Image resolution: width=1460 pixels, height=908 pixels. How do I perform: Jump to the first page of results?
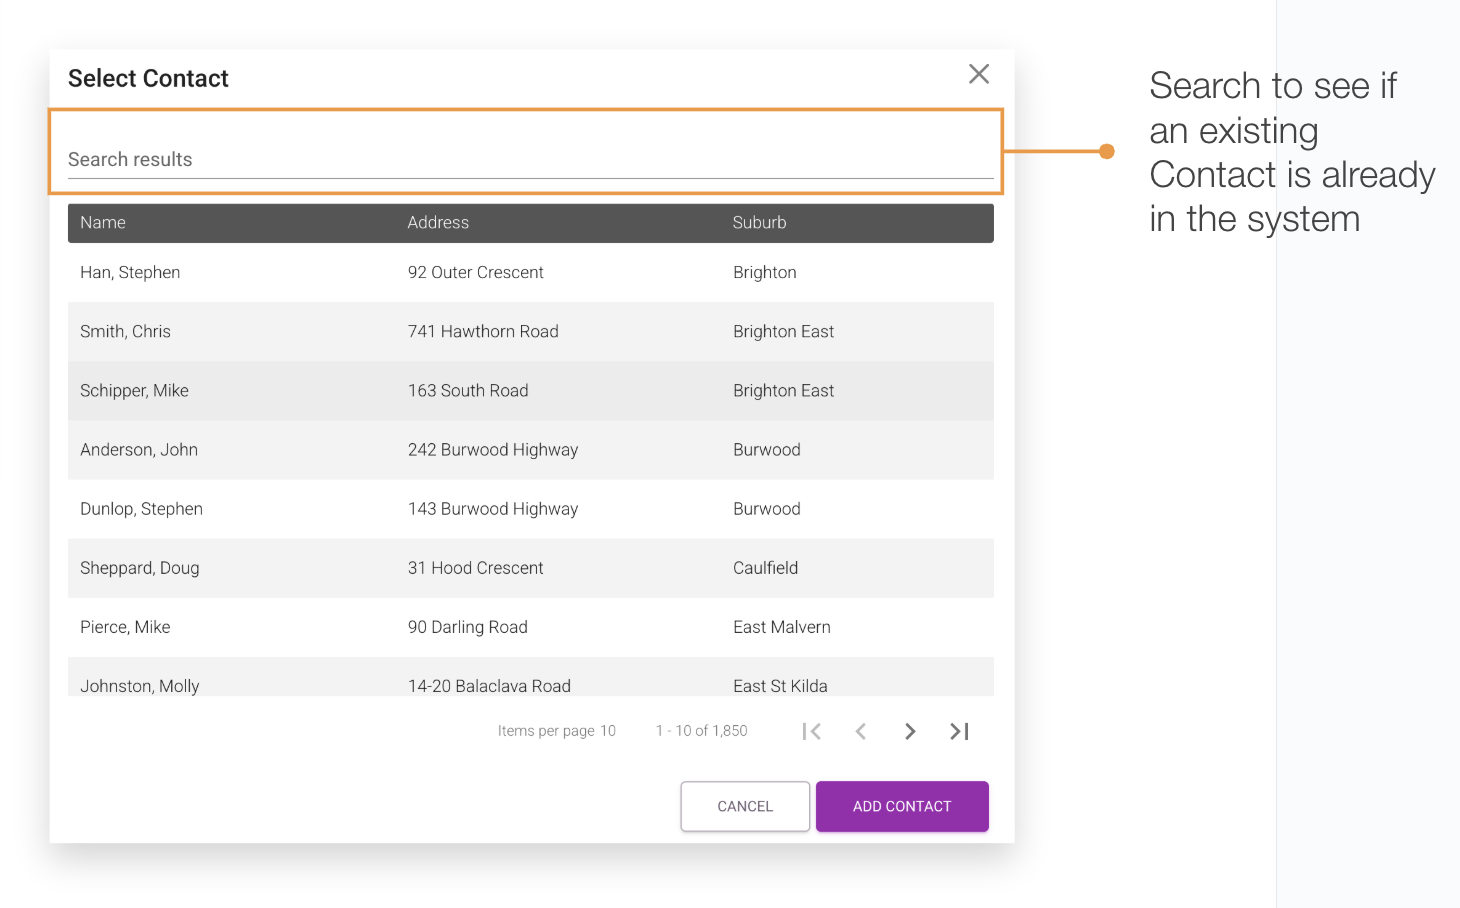coord(812,731)
